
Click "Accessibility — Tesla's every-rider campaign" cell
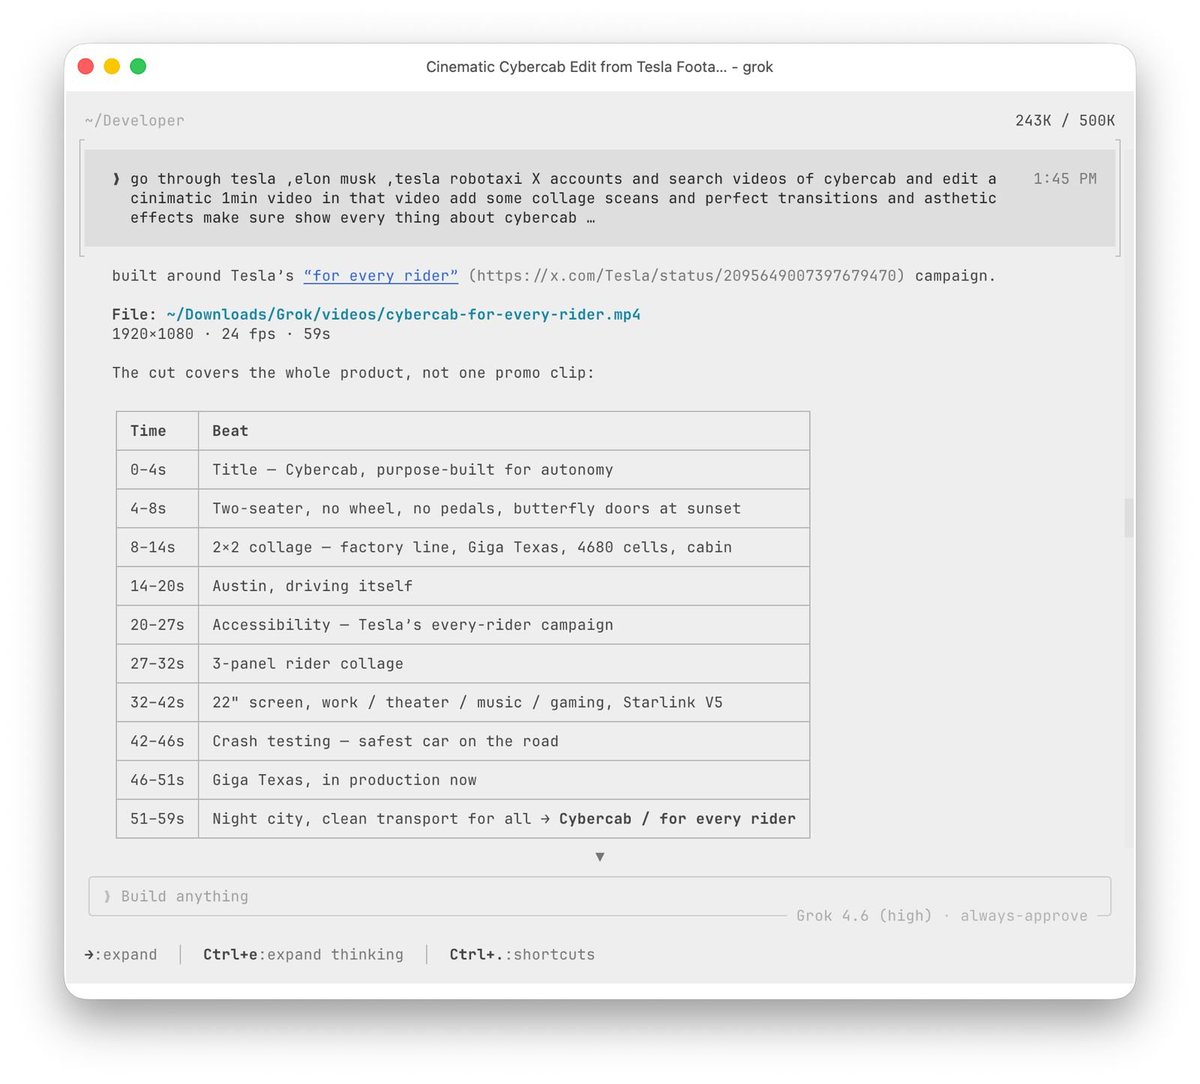(x=504, y=625)
